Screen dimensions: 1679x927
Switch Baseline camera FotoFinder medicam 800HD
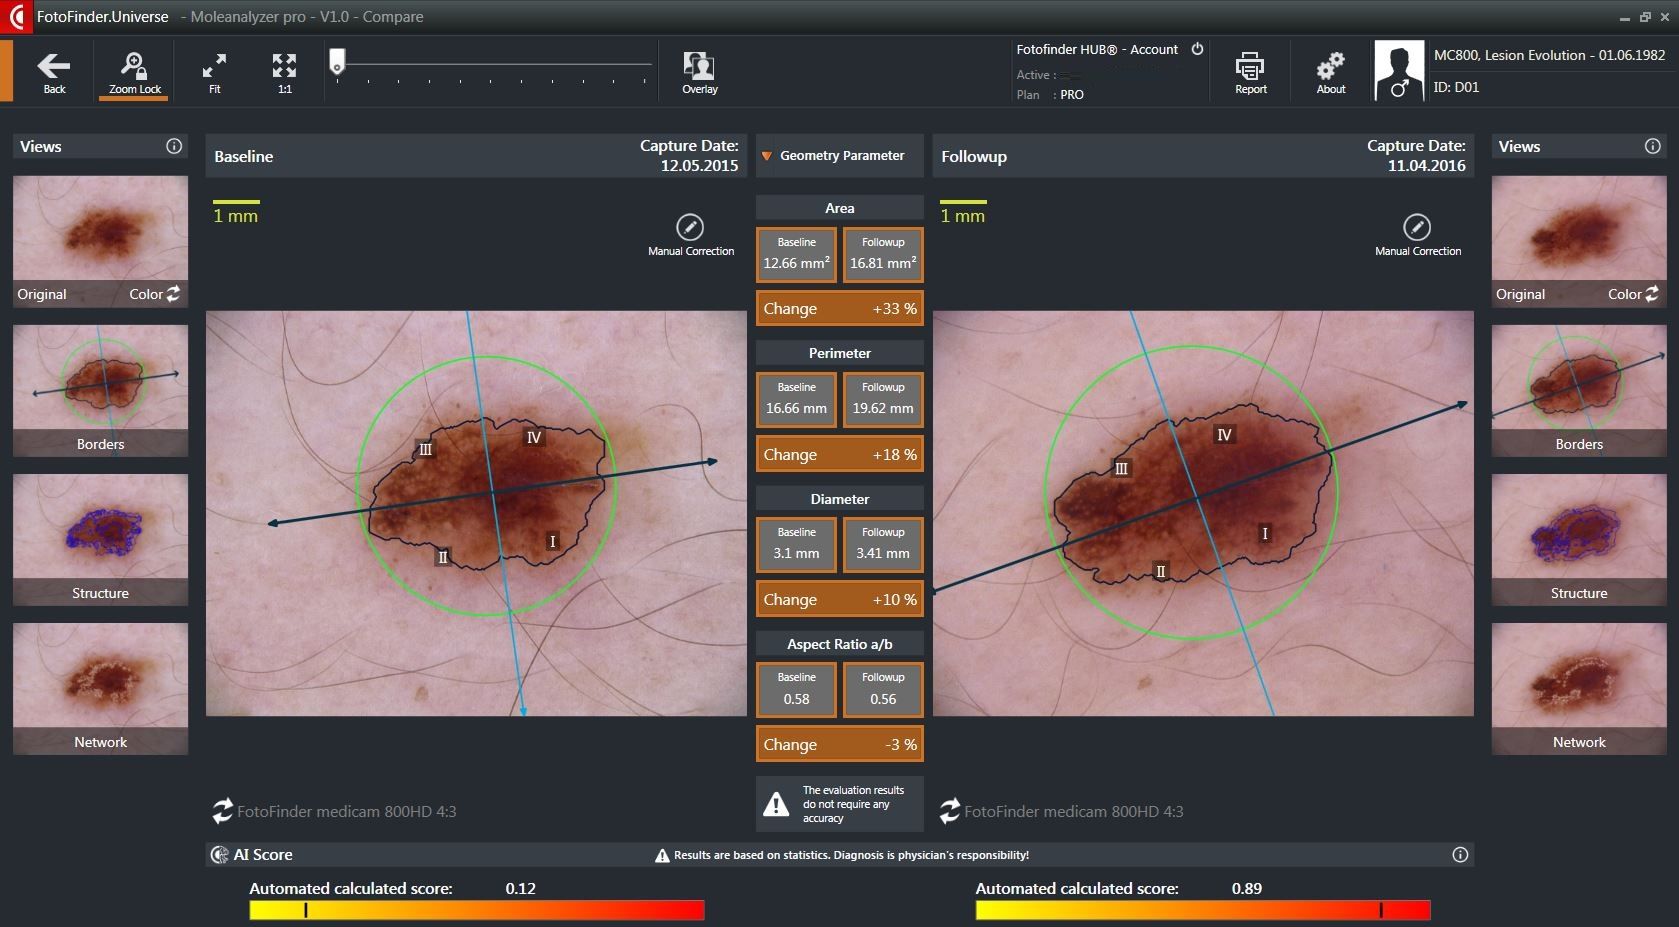pyautogui.click(x=222, y=811)
